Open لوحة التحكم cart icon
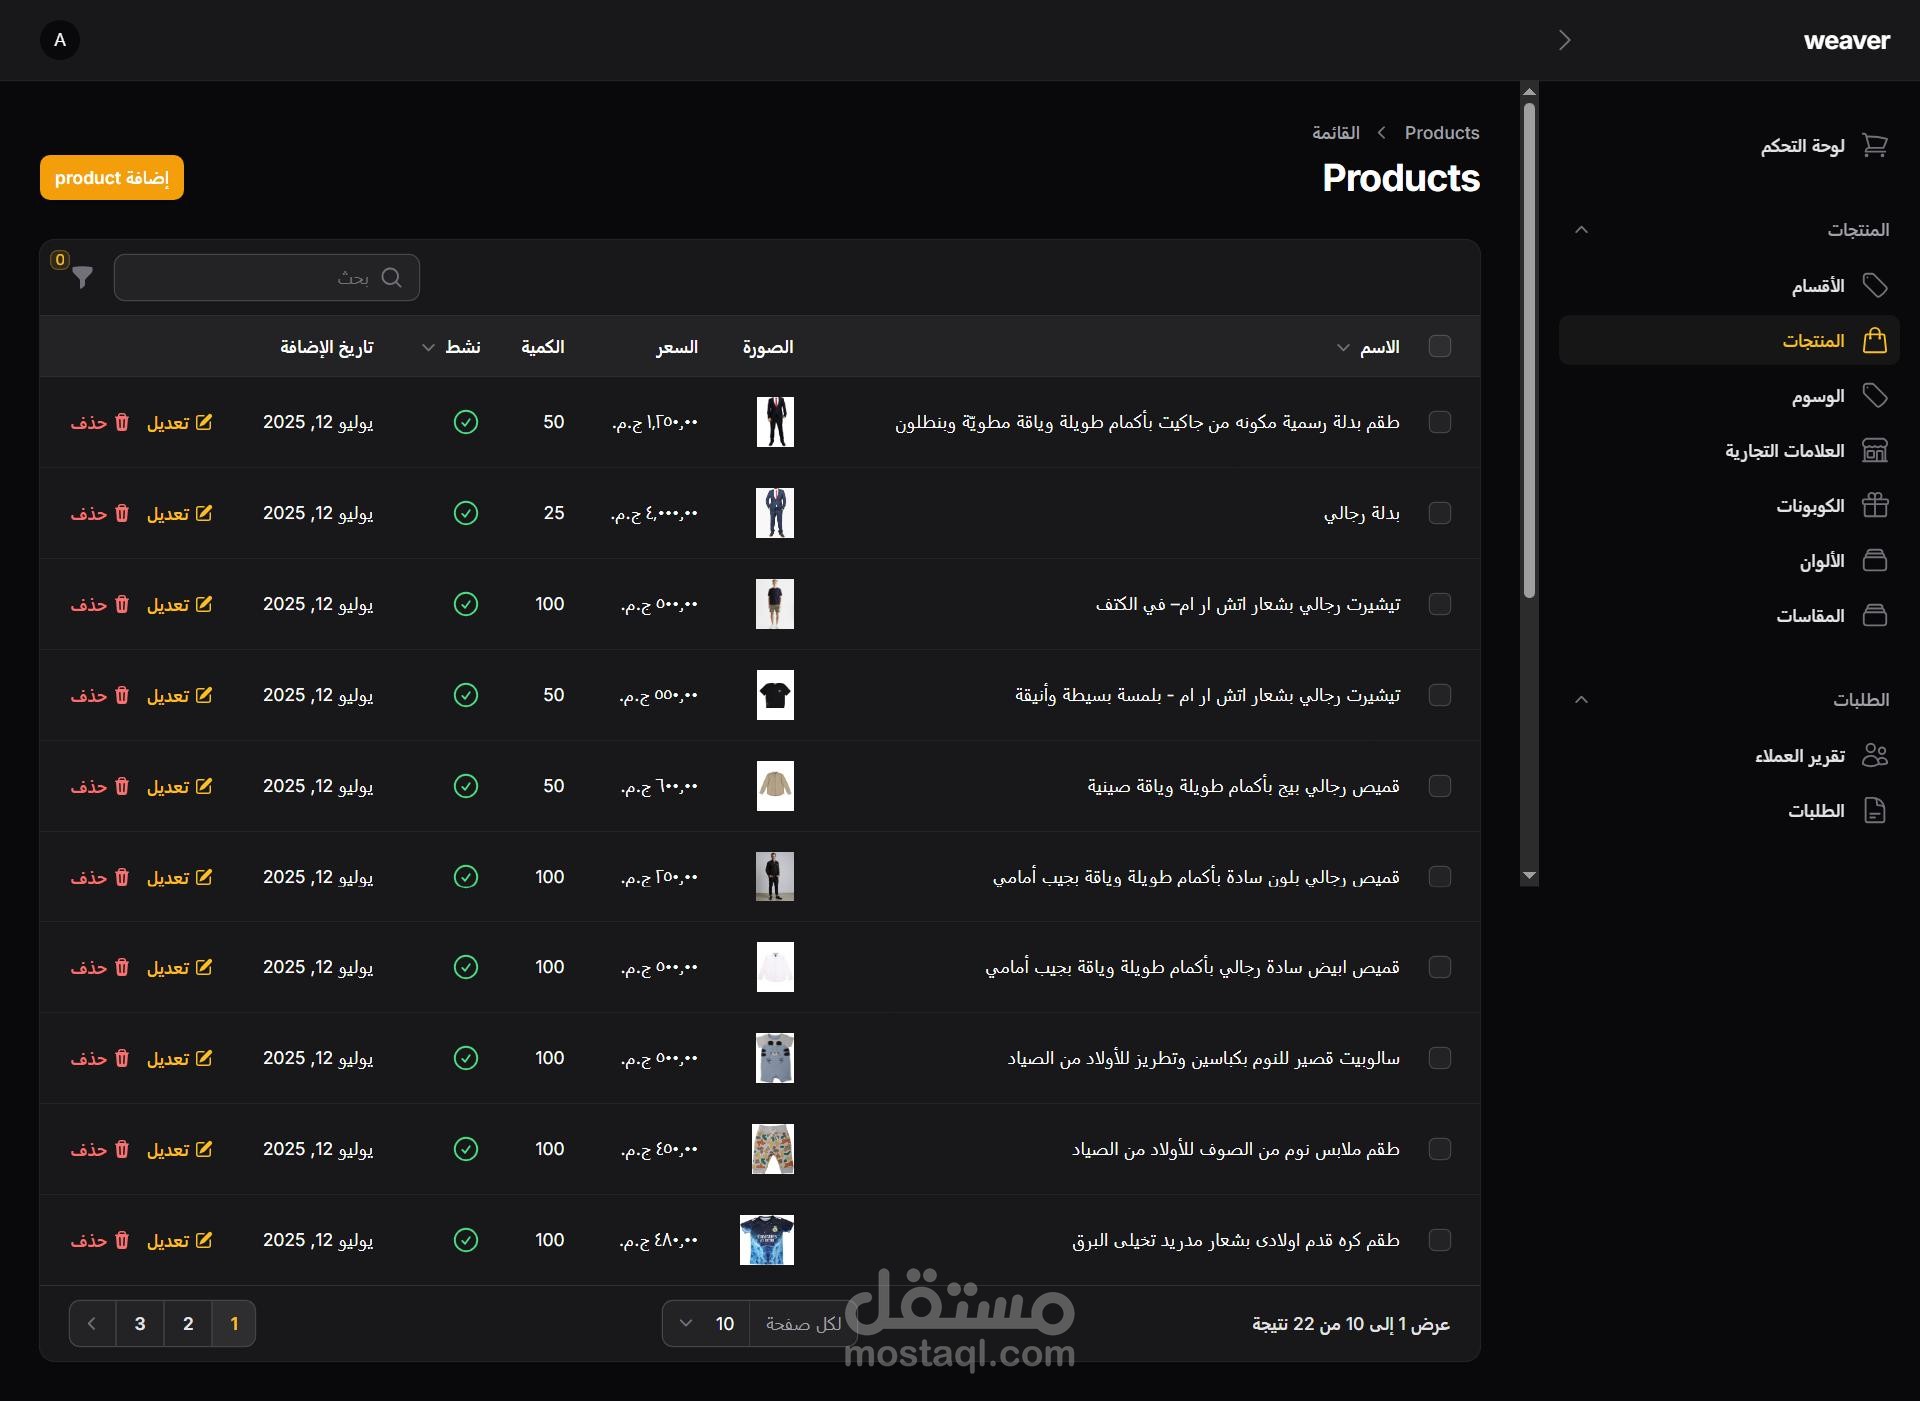Screen dimensions: 1920x1402 point(1875,146)
